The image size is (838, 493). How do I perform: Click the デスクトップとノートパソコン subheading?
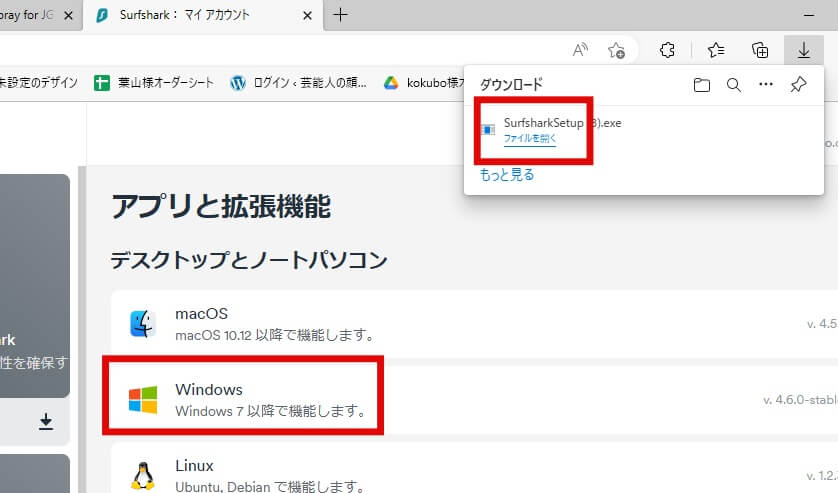249,260
